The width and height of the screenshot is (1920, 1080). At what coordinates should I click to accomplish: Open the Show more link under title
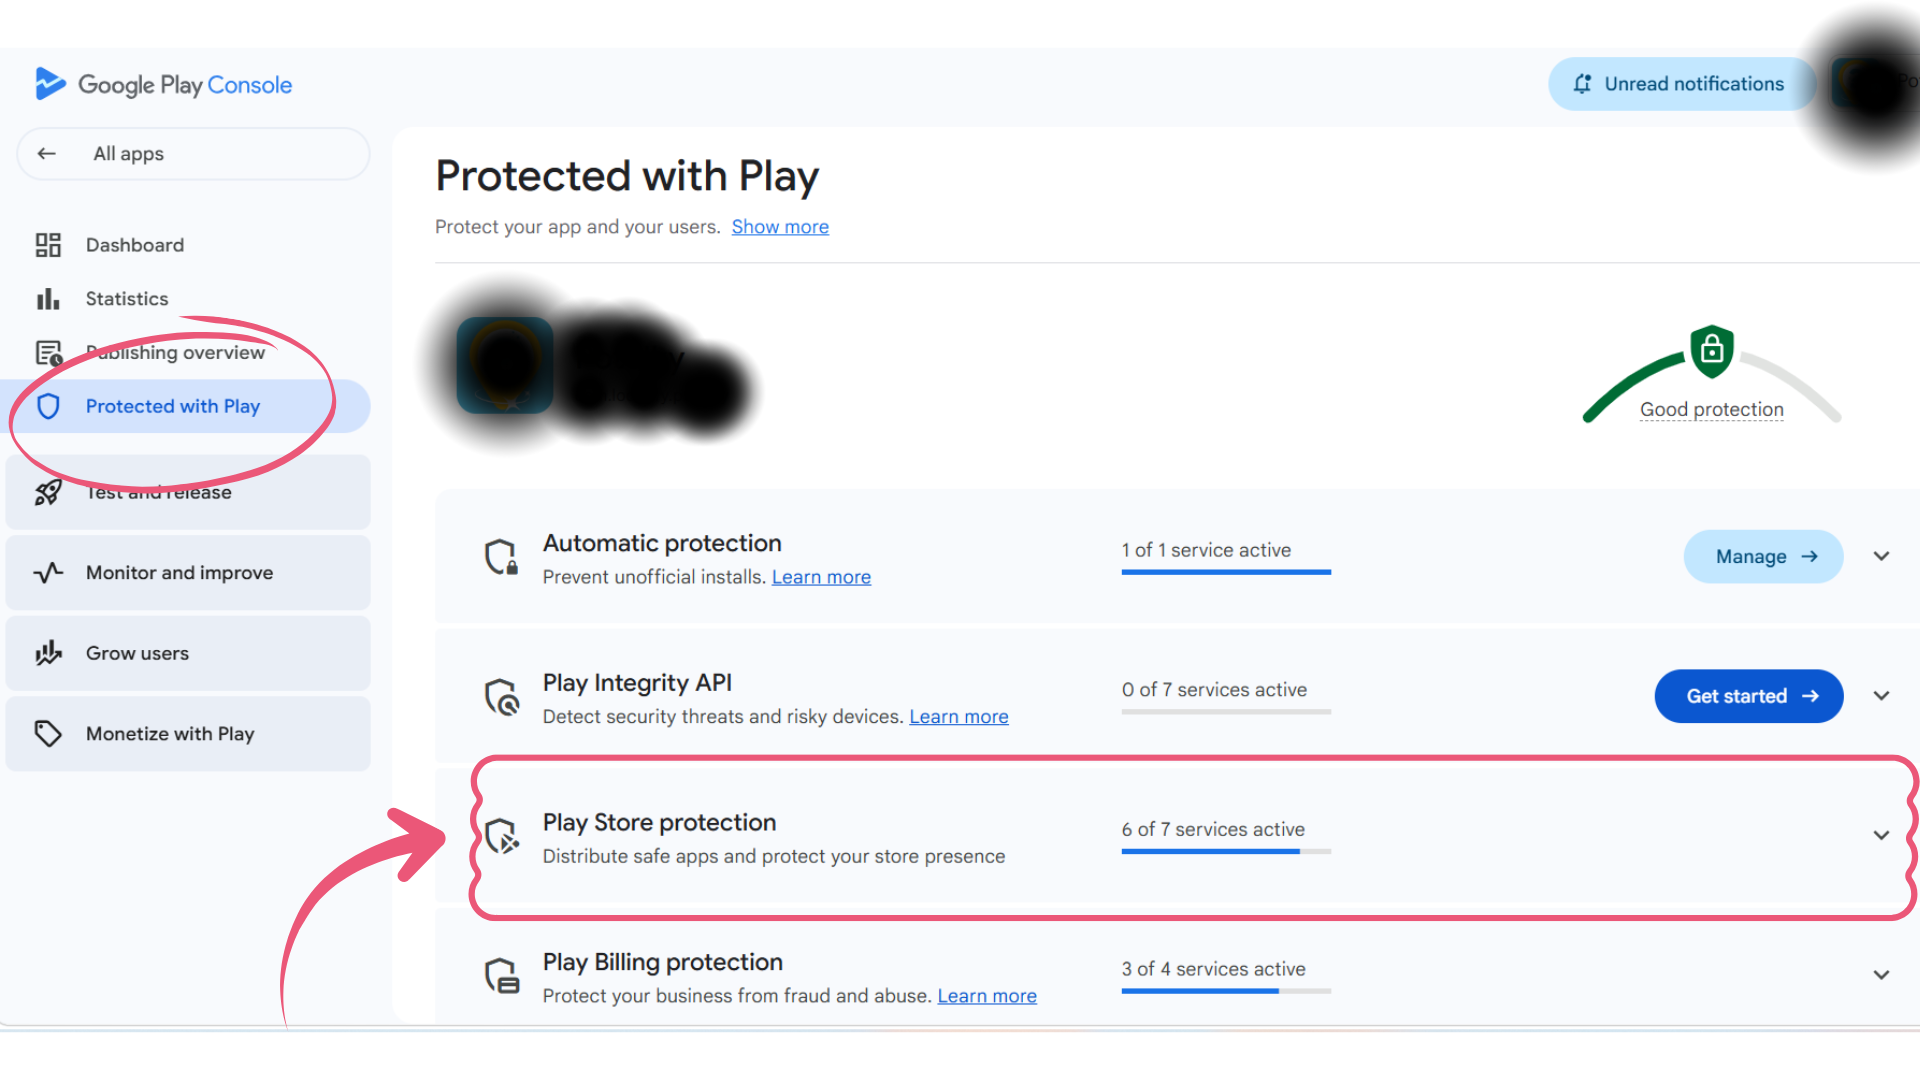point(780,227)
